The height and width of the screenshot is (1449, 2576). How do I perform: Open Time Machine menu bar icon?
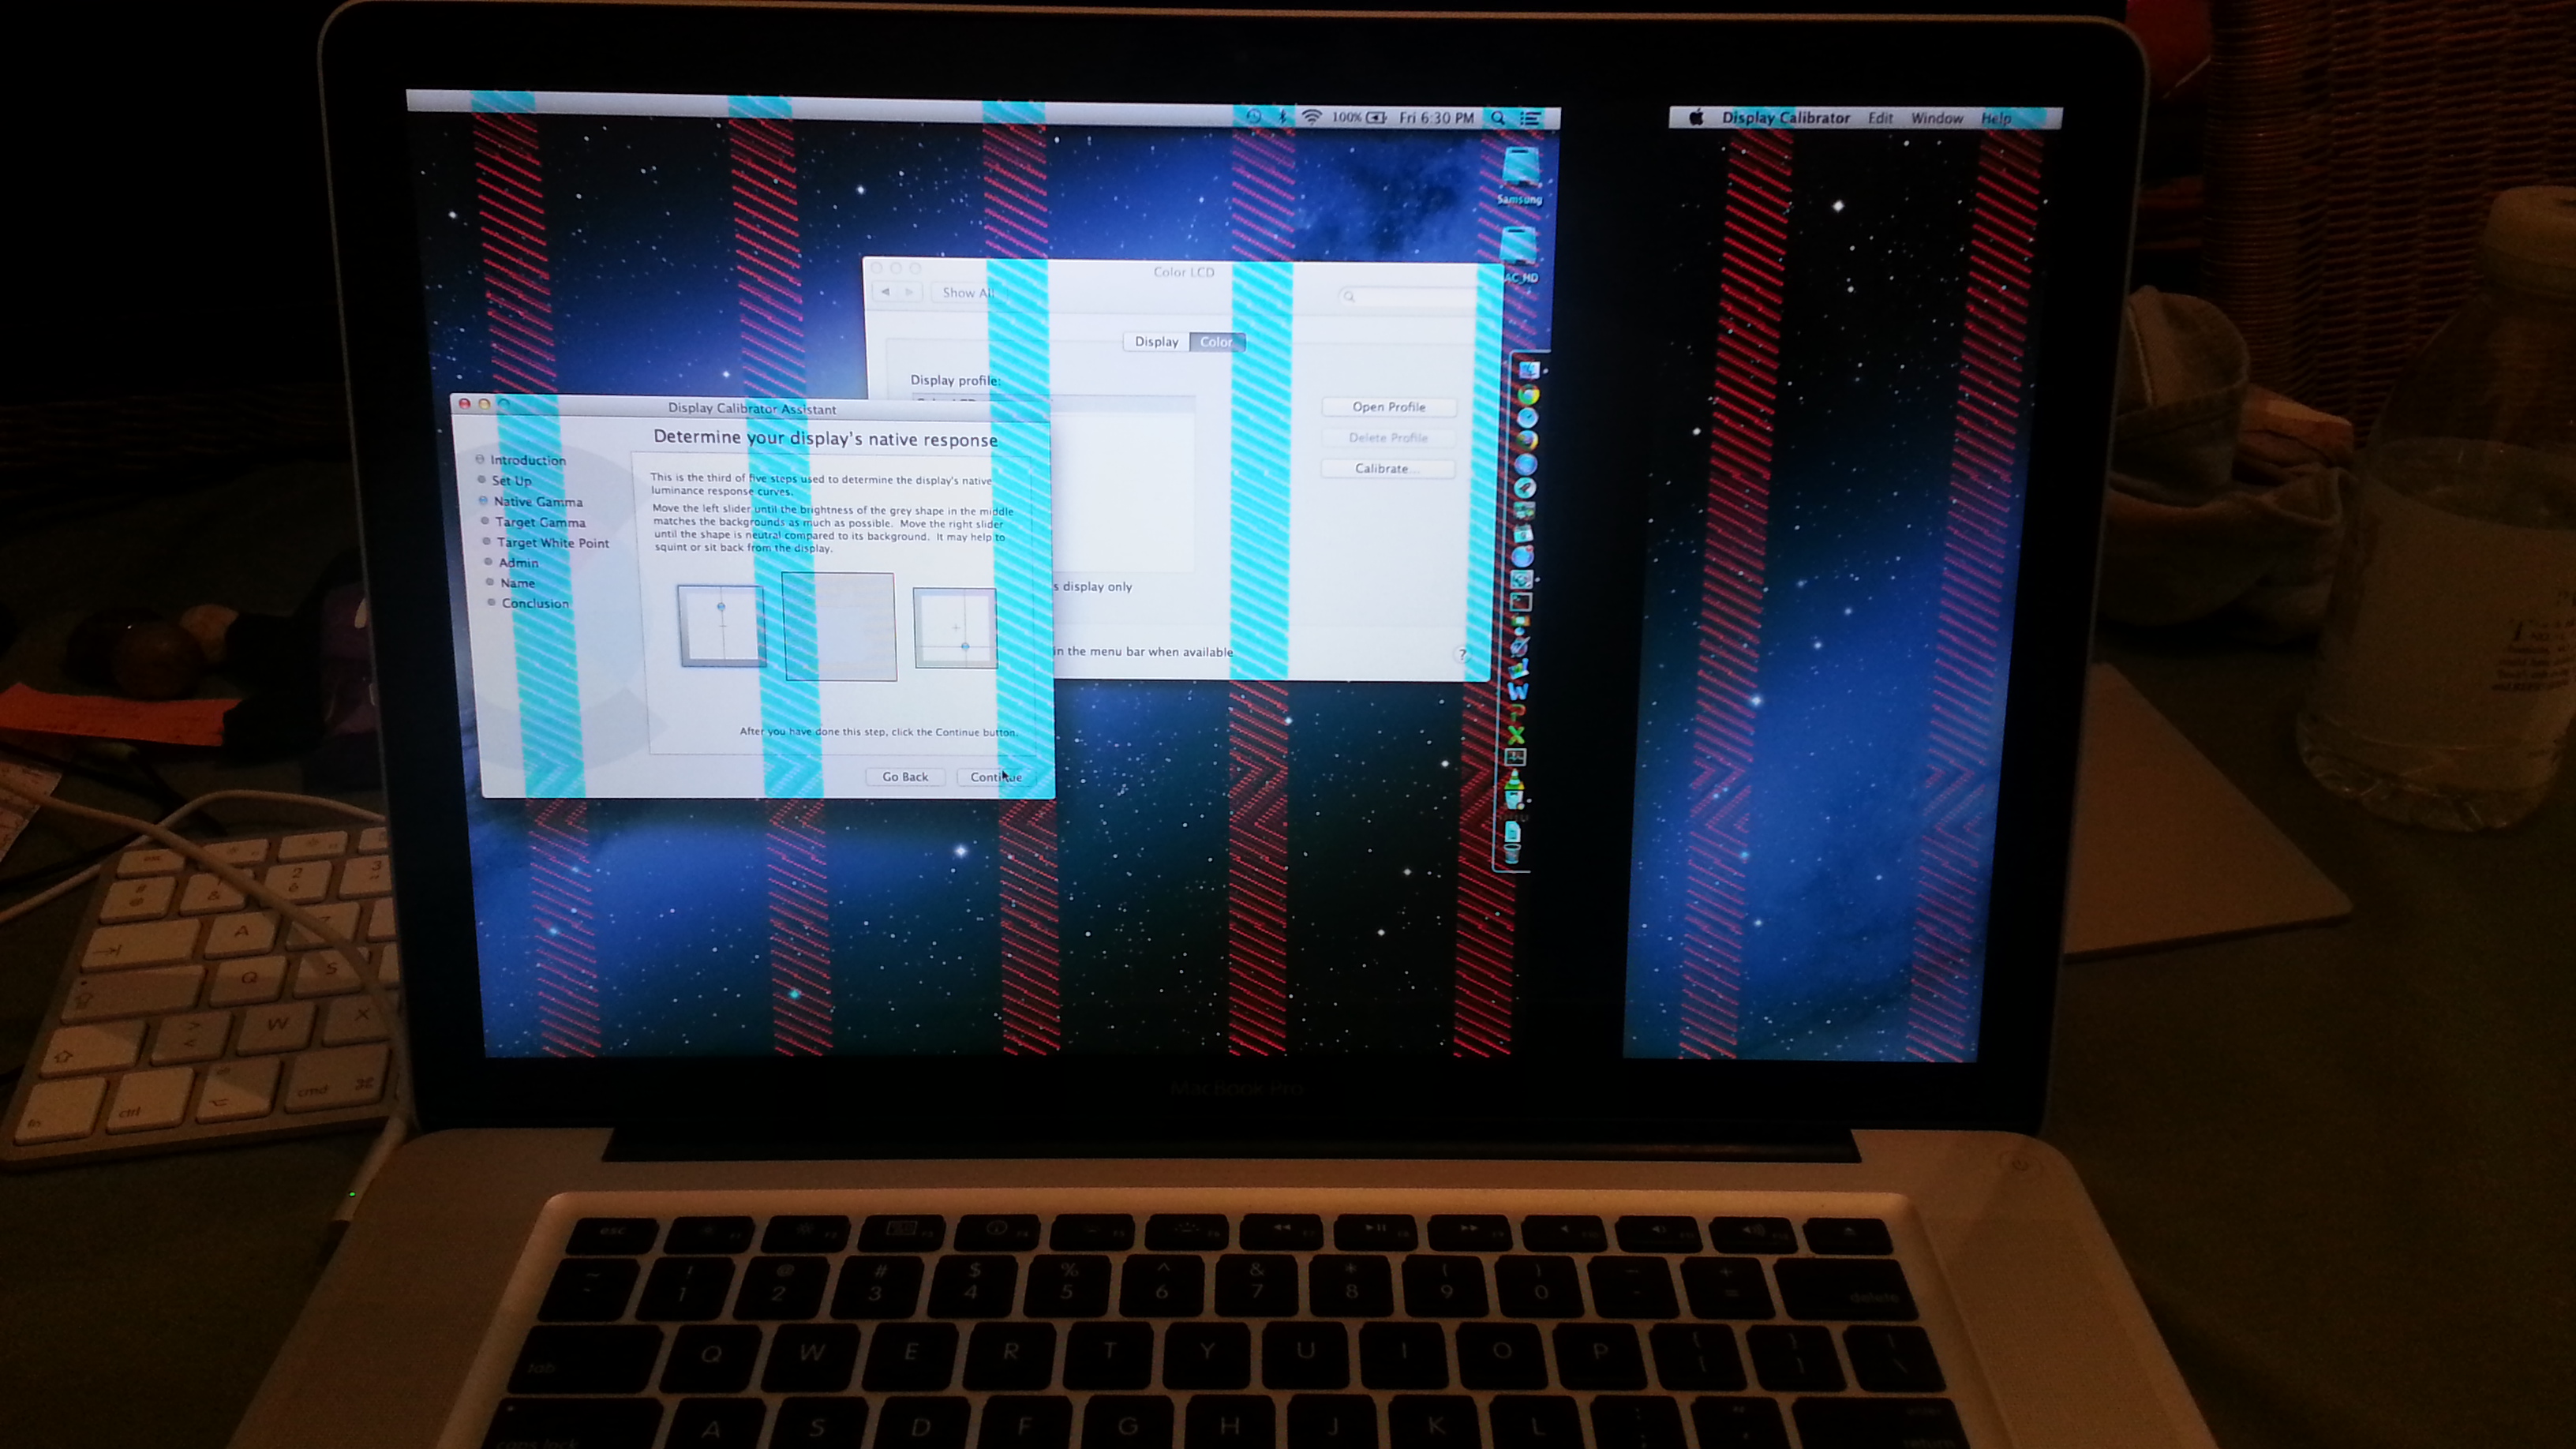coord(1253,117)
